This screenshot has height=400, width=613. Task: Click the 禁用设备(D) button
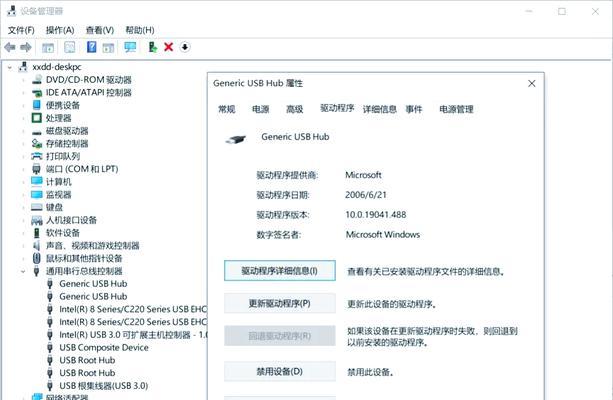click(x=280, y=371)
